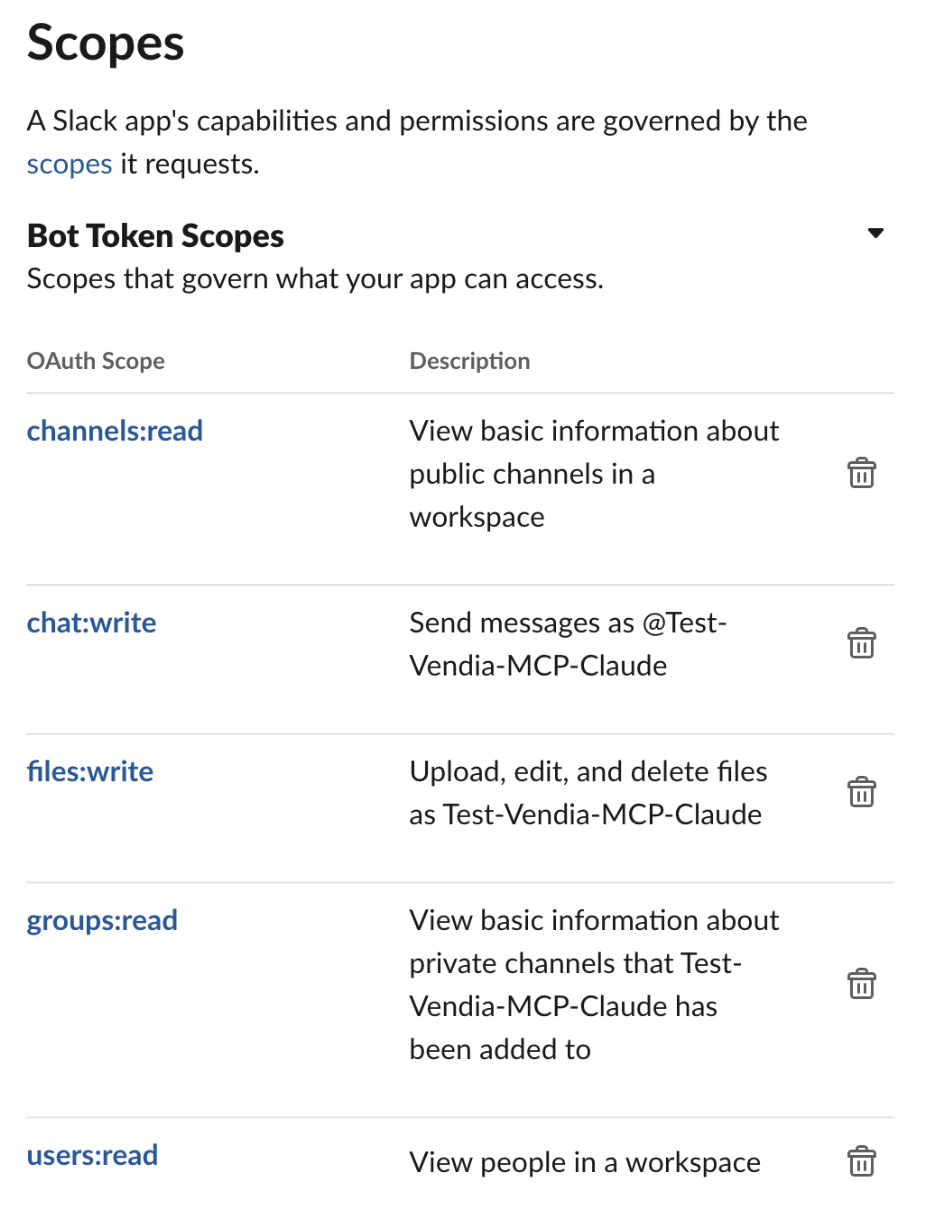Click the 'Bot Token Scopes' heading
The height and width of the screenshot is (1228, 928).
click(x=155, y=236)
